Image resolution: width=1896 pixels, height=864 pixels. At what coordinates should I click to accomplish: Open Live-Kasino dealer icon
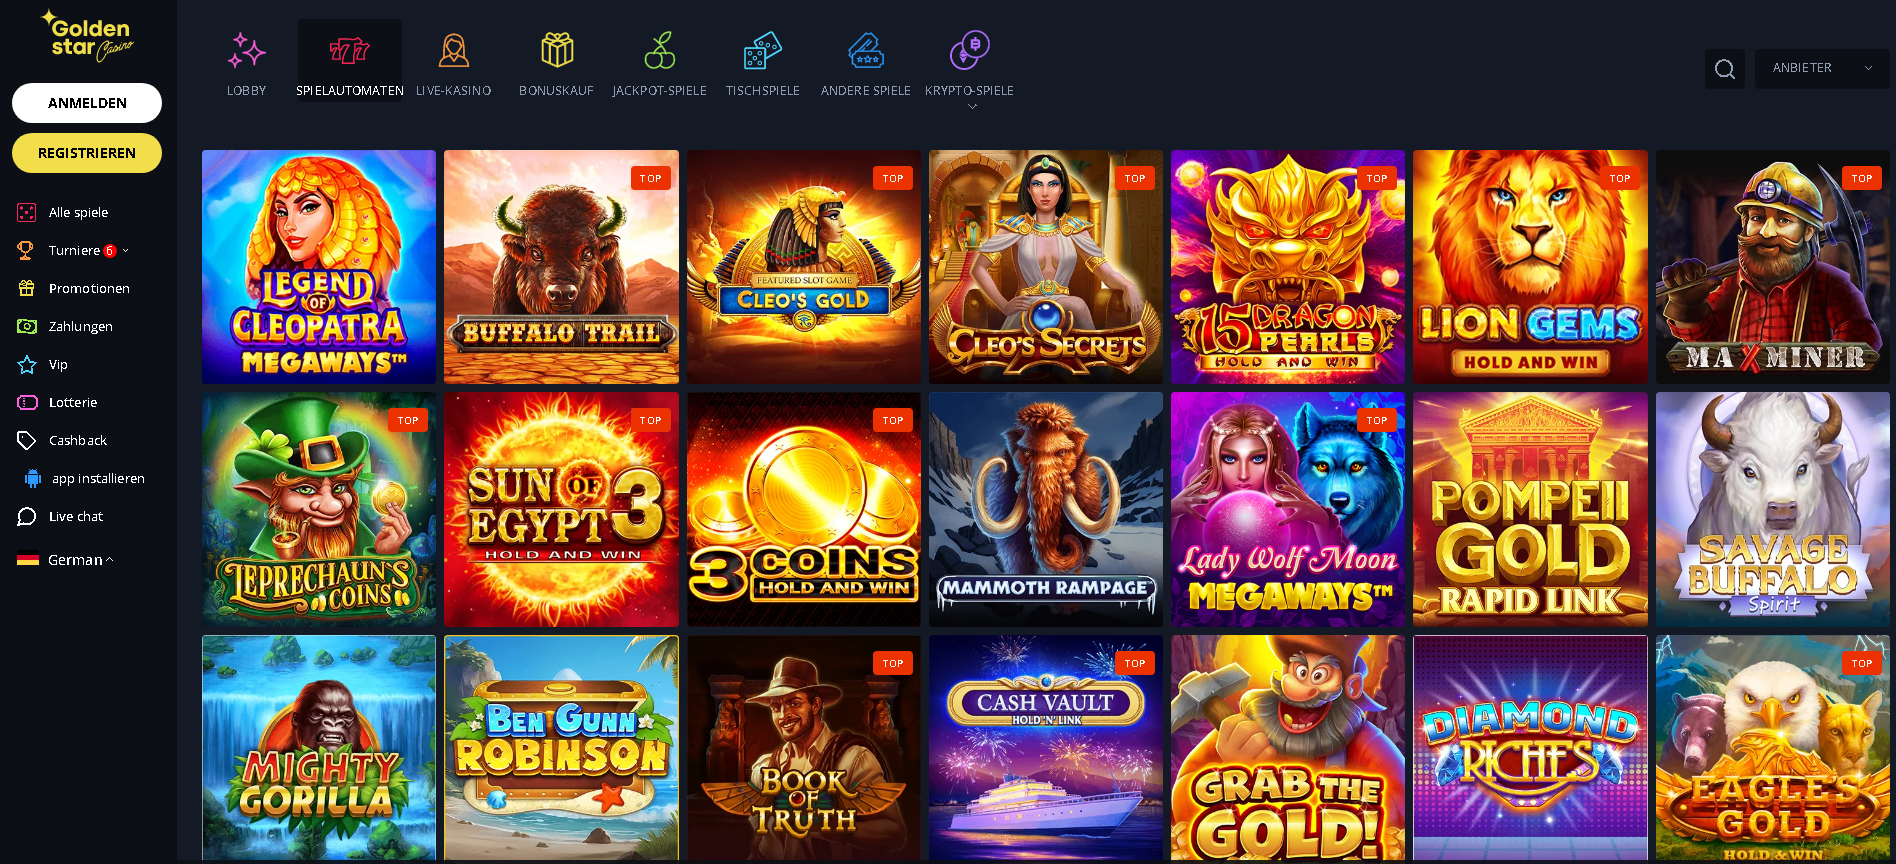[x=454, y=51]
